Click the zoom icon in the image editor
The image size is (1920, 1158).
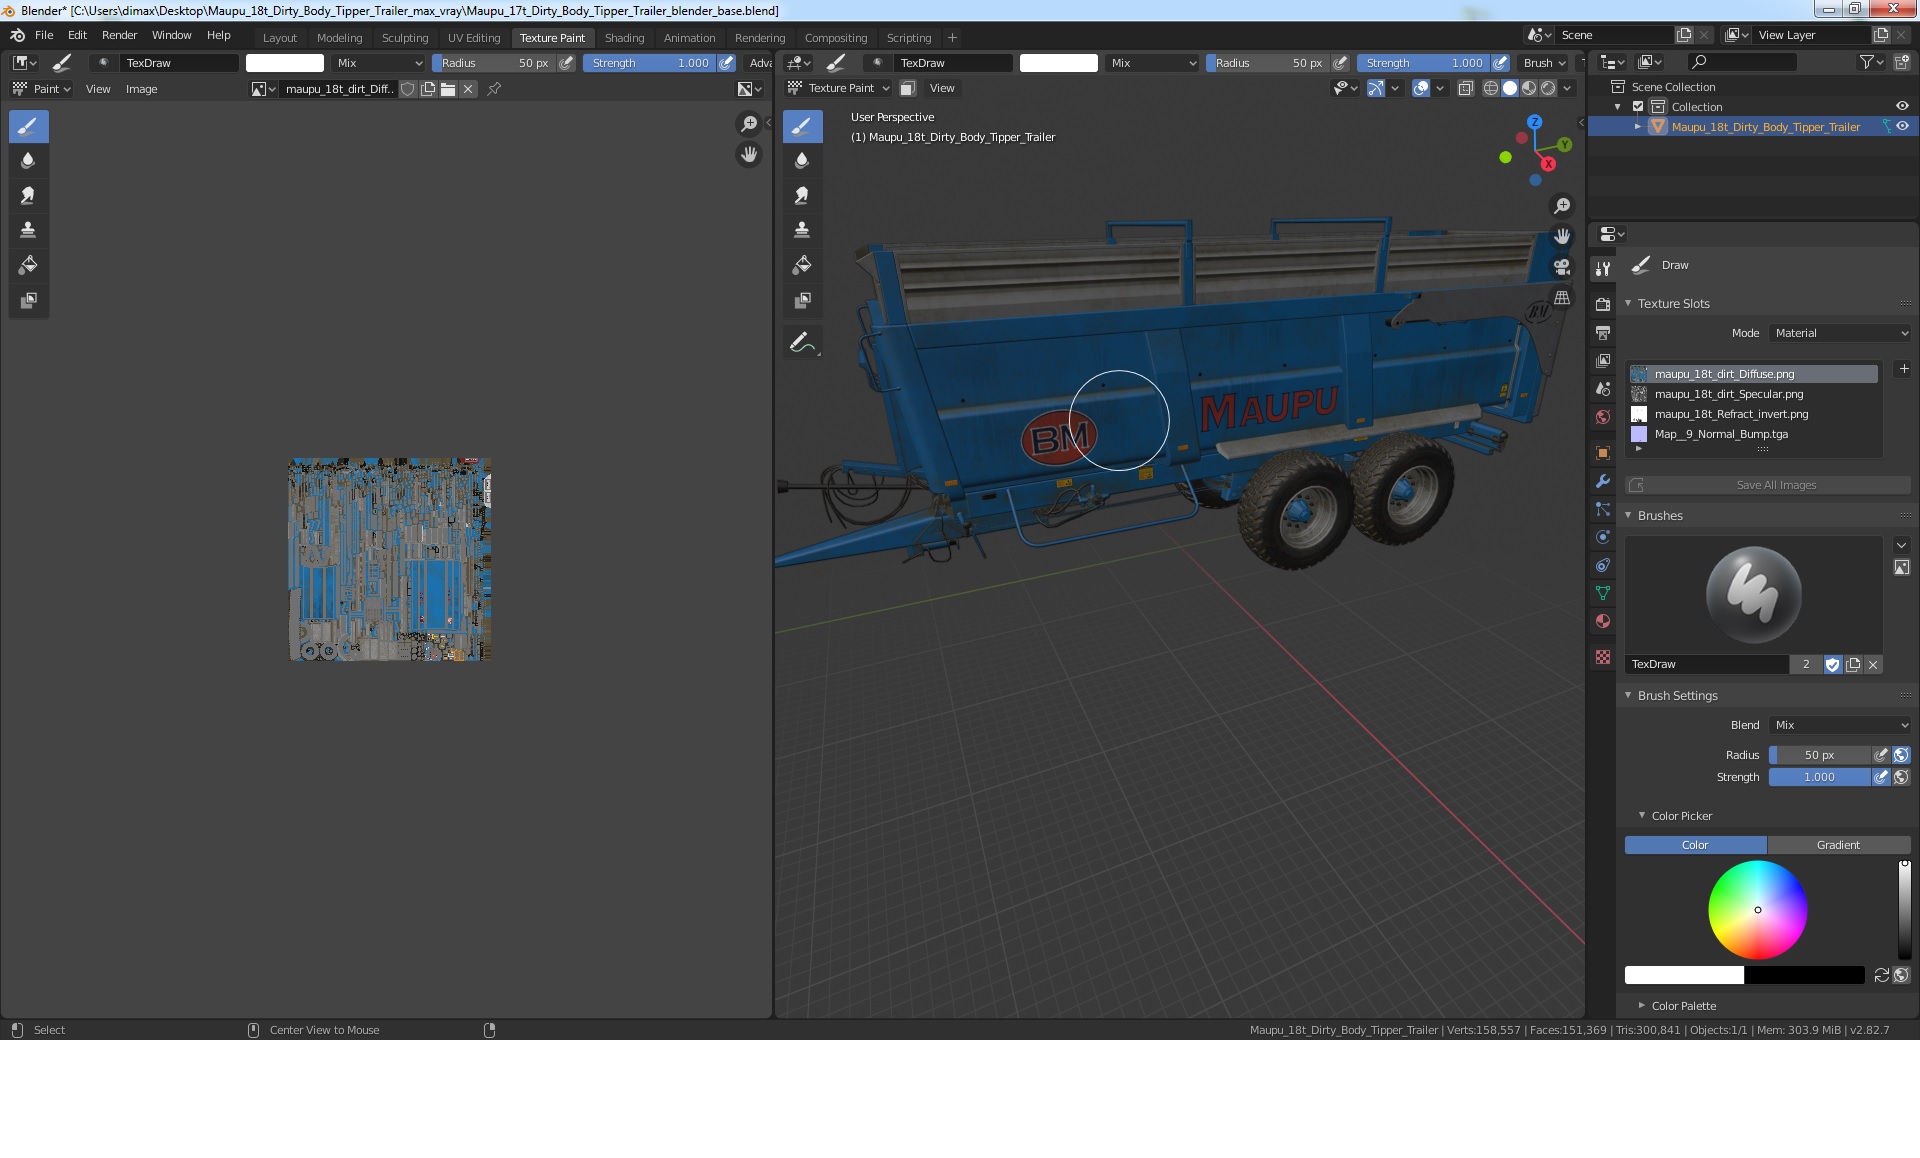point(748,124)
